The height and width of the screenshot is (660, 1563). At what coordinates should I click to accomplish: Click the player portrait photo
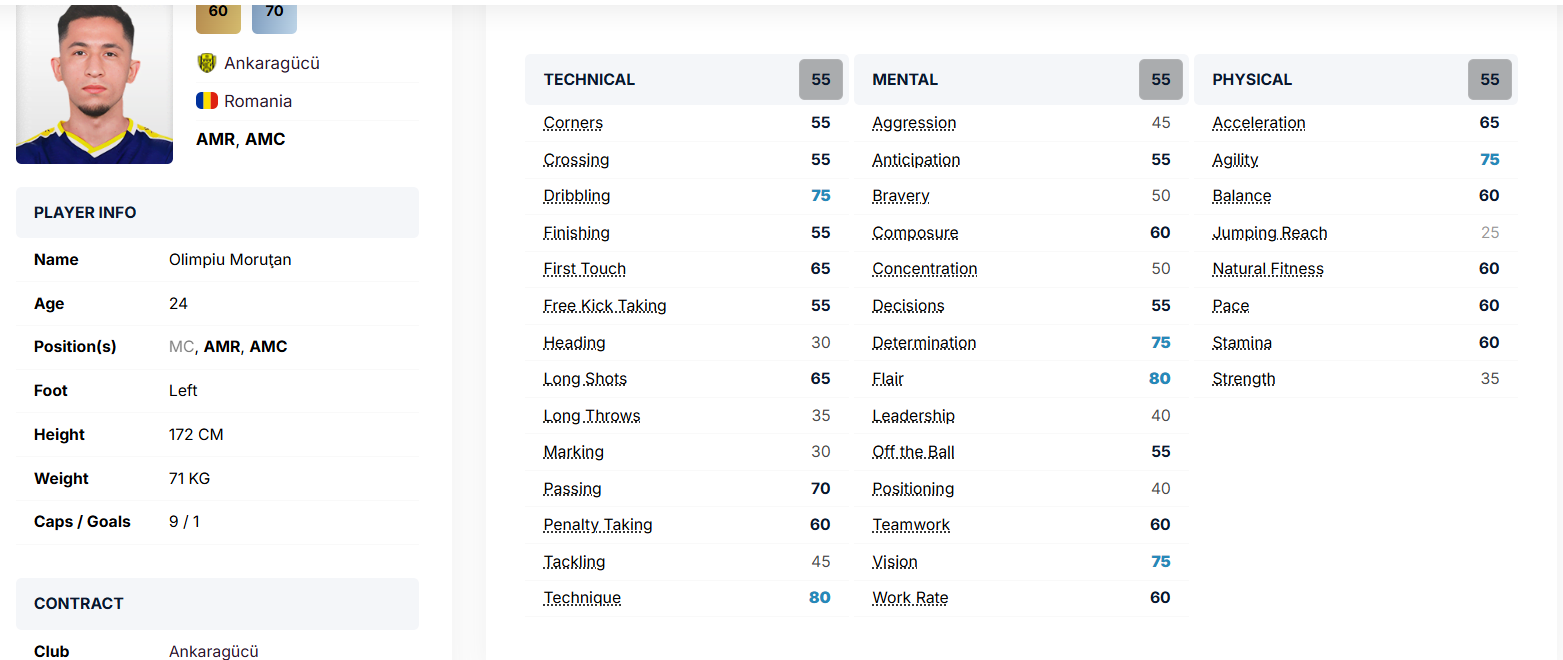[94, 84]
